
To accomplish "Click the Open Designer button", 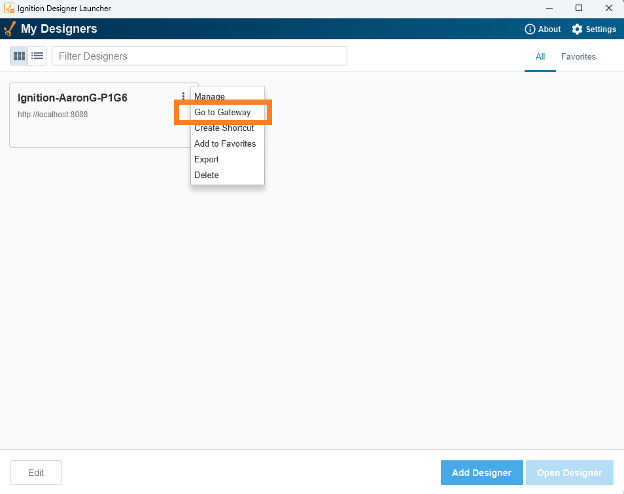I will click(569, 473).
